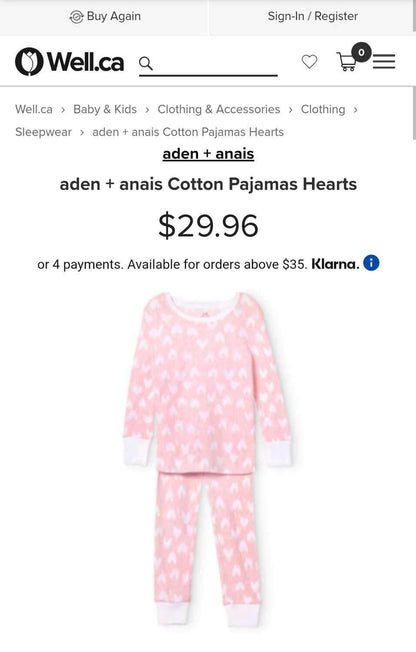Viewport: 416px width, 652px height.
Task: Open aden + anais brand link
Action: point(208,154)
